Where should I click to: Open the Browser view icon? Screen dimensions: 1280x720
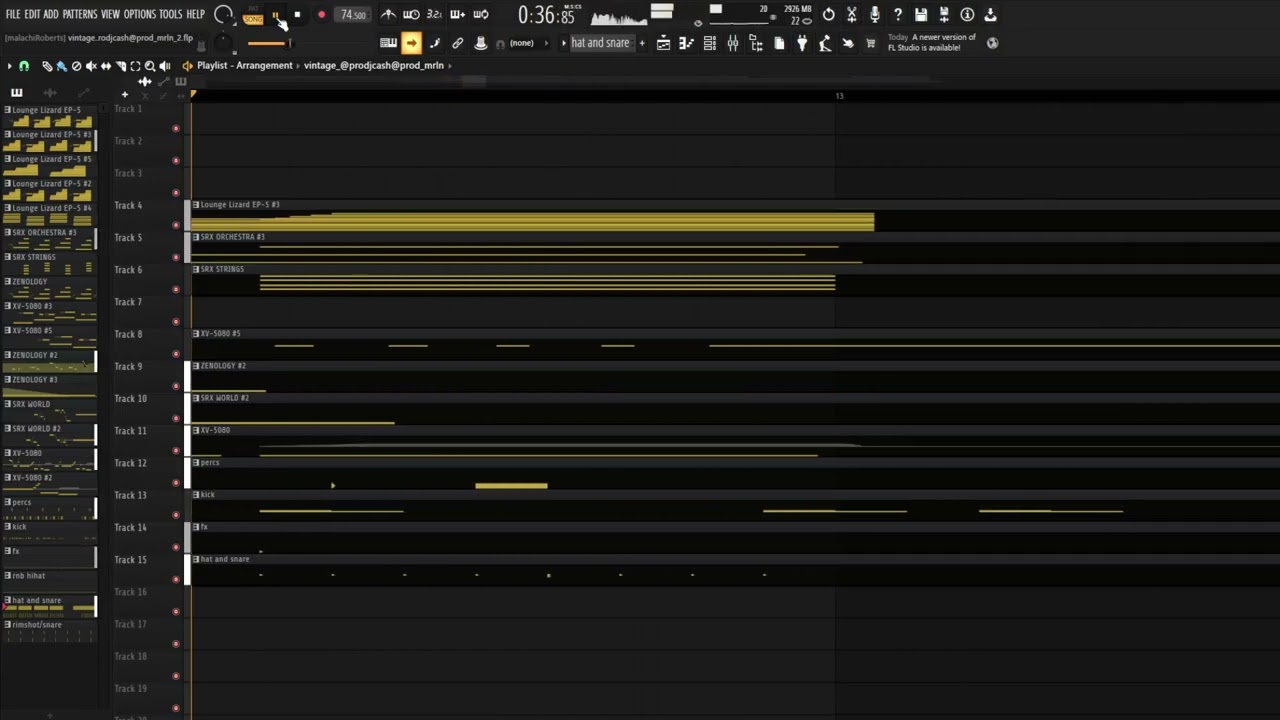click(756, 43)
